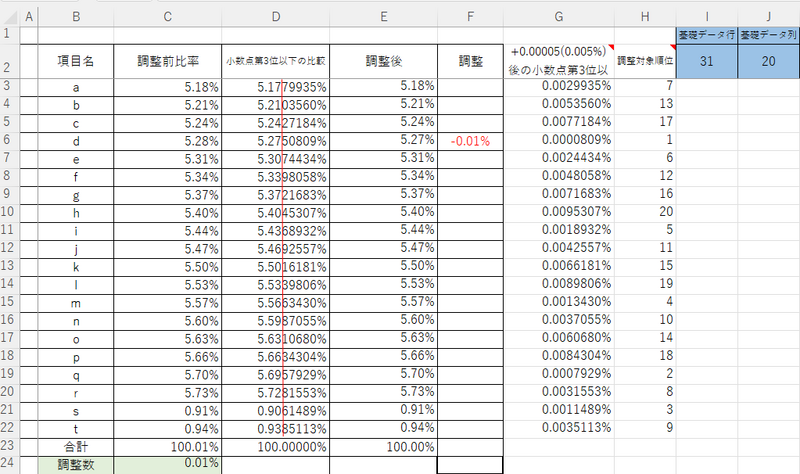Click the select-all corner of the grid

8,15
